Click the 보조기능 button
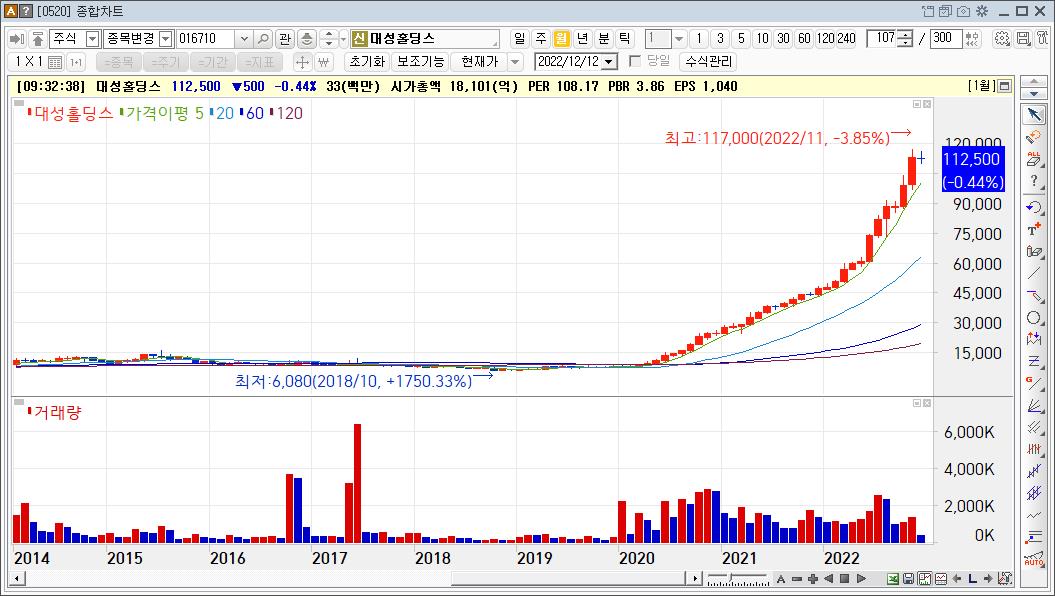The image size is (1055, 596). point(421,62)
